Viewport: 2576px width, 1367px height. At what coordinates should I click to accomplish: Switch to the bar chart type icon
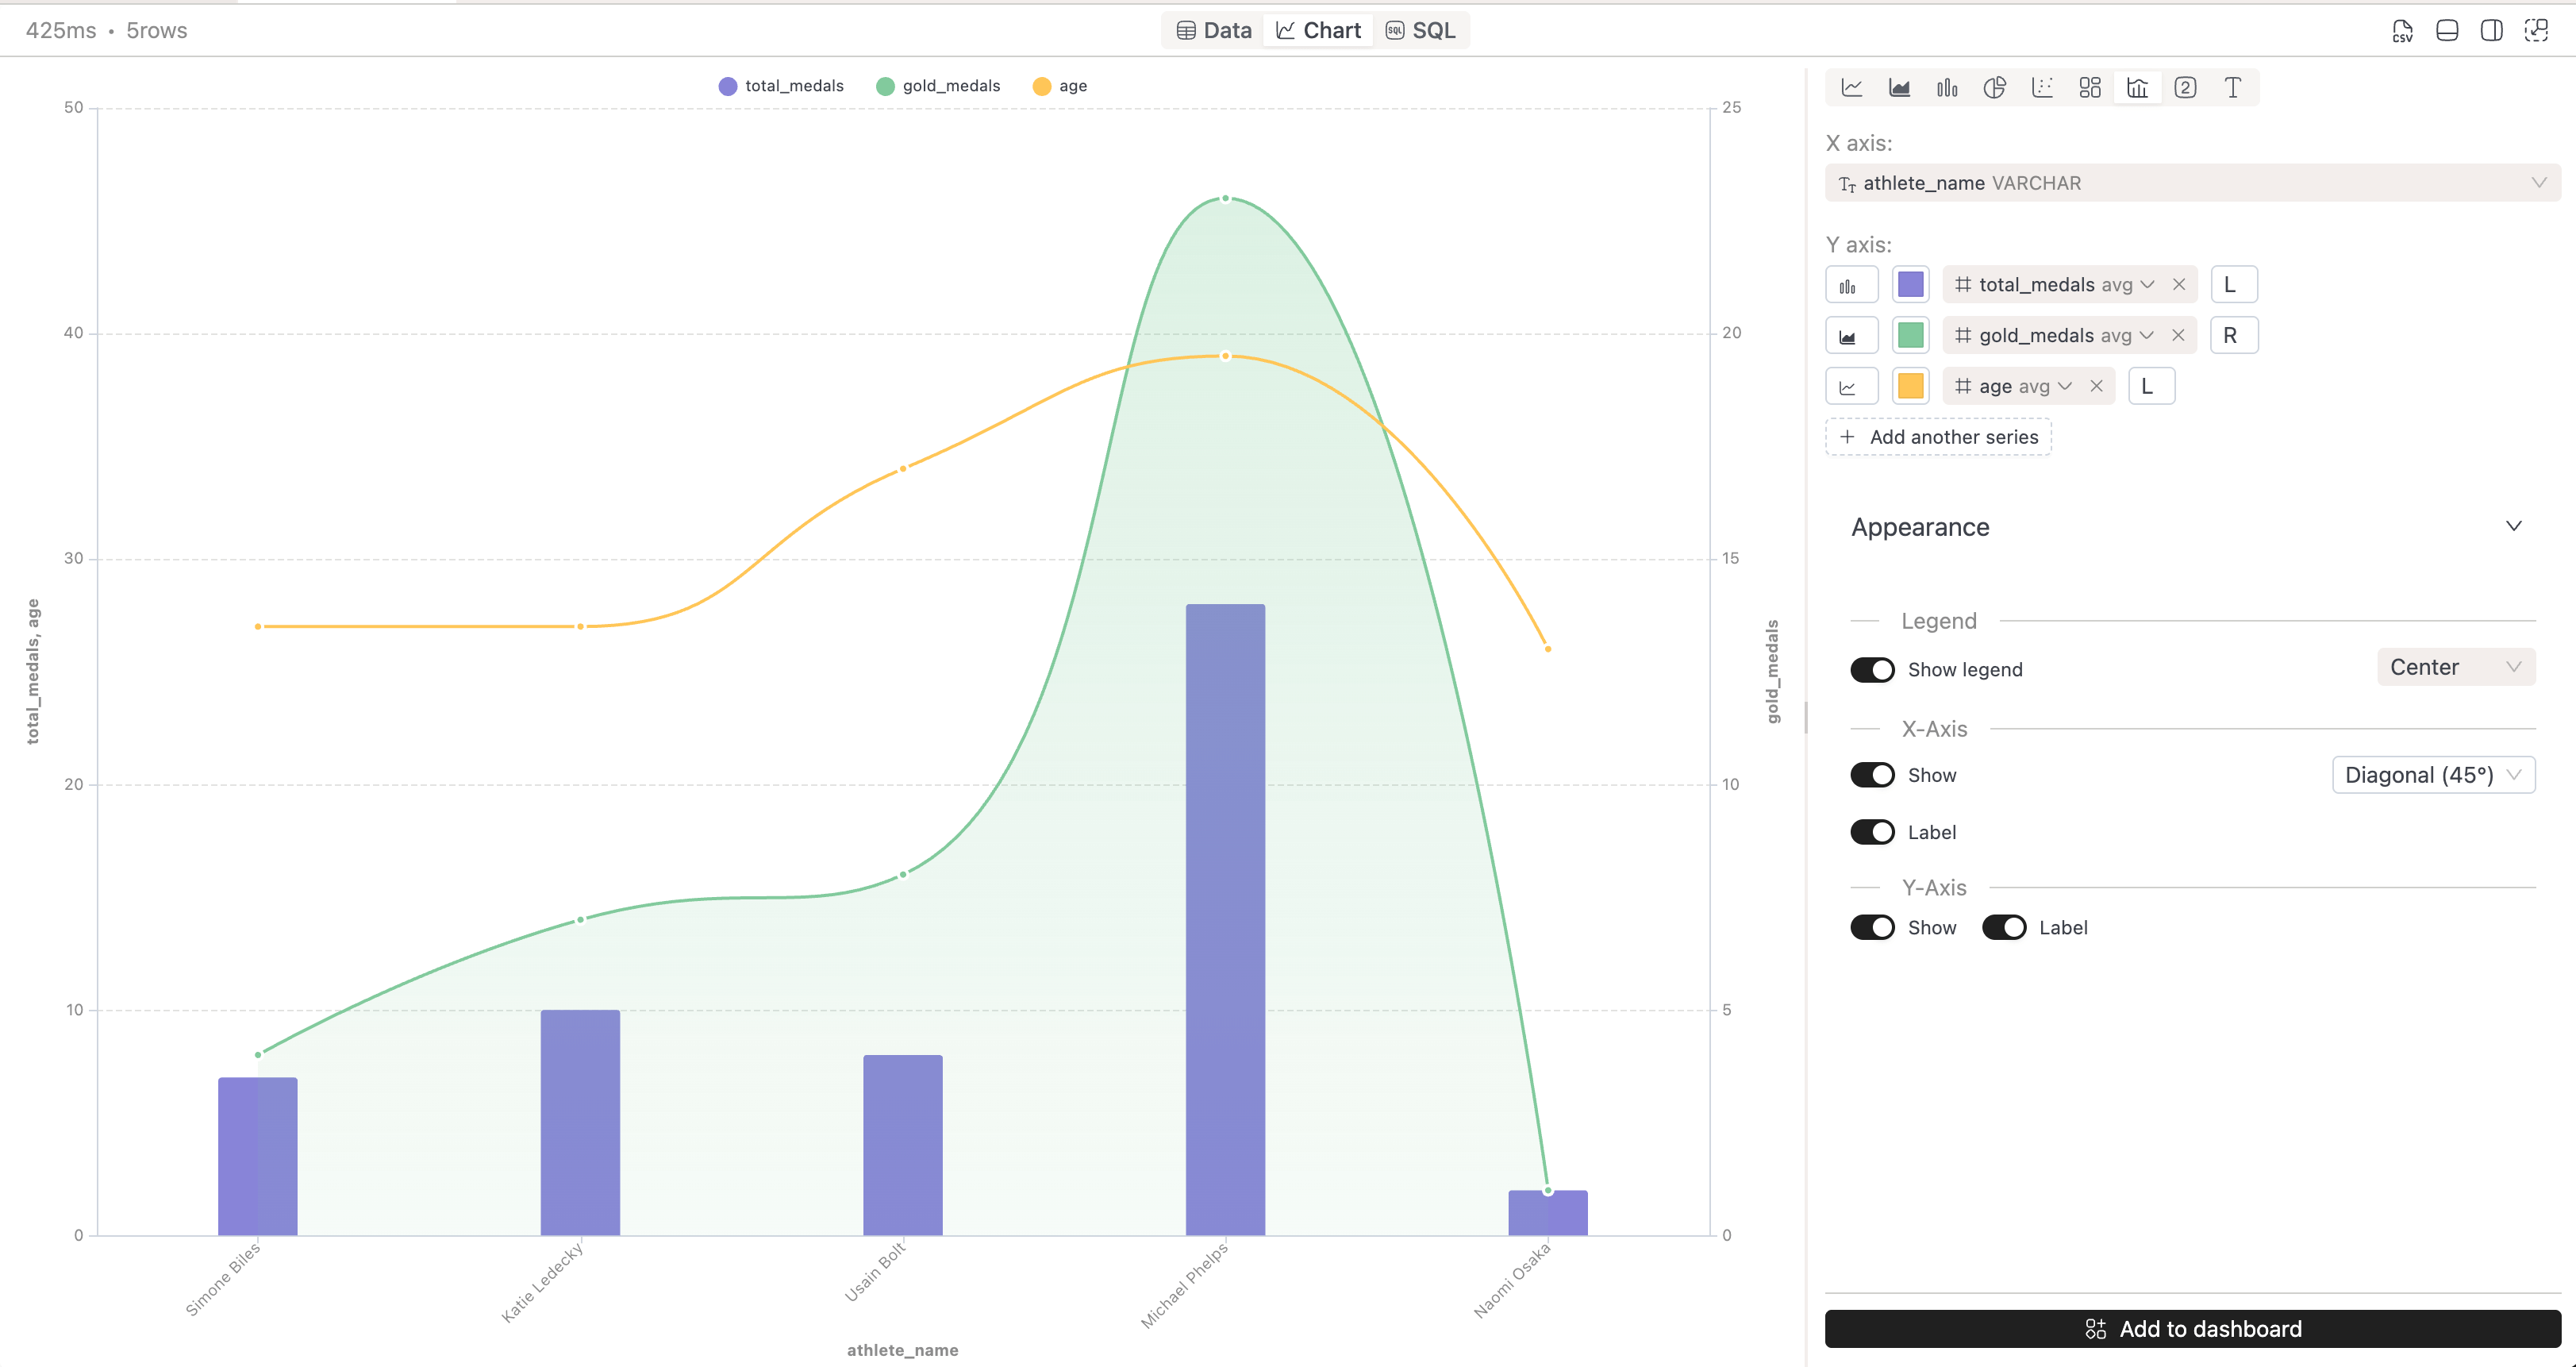(1947, 88)
